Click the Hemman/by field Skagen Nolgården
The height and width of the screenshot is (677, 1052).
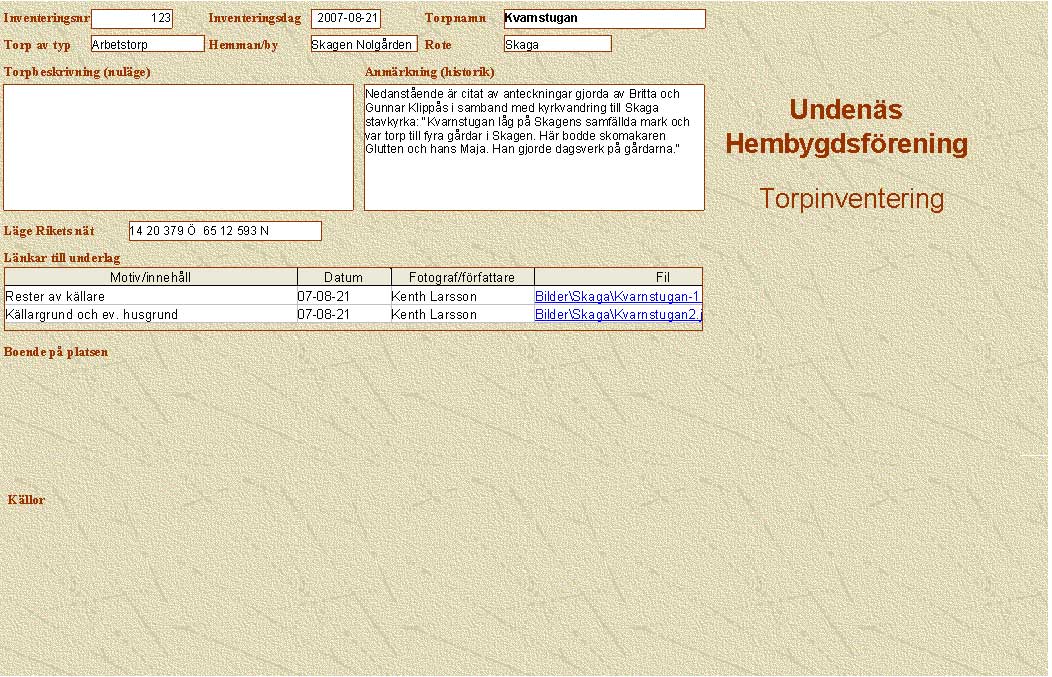(363, 44)
